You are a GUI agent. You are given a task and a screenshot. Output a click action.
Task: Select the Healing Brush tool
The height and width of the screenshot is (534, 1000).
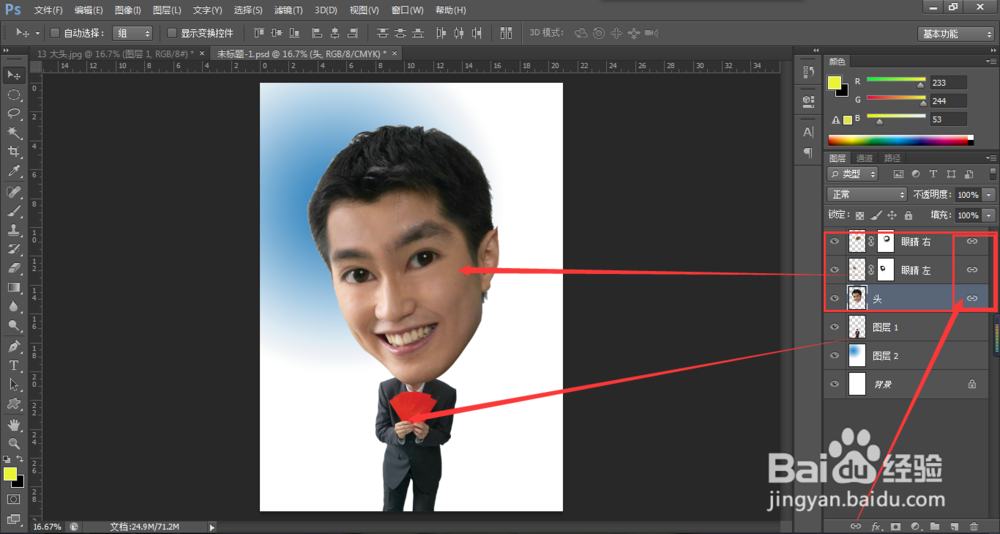[x=13, y=192]
